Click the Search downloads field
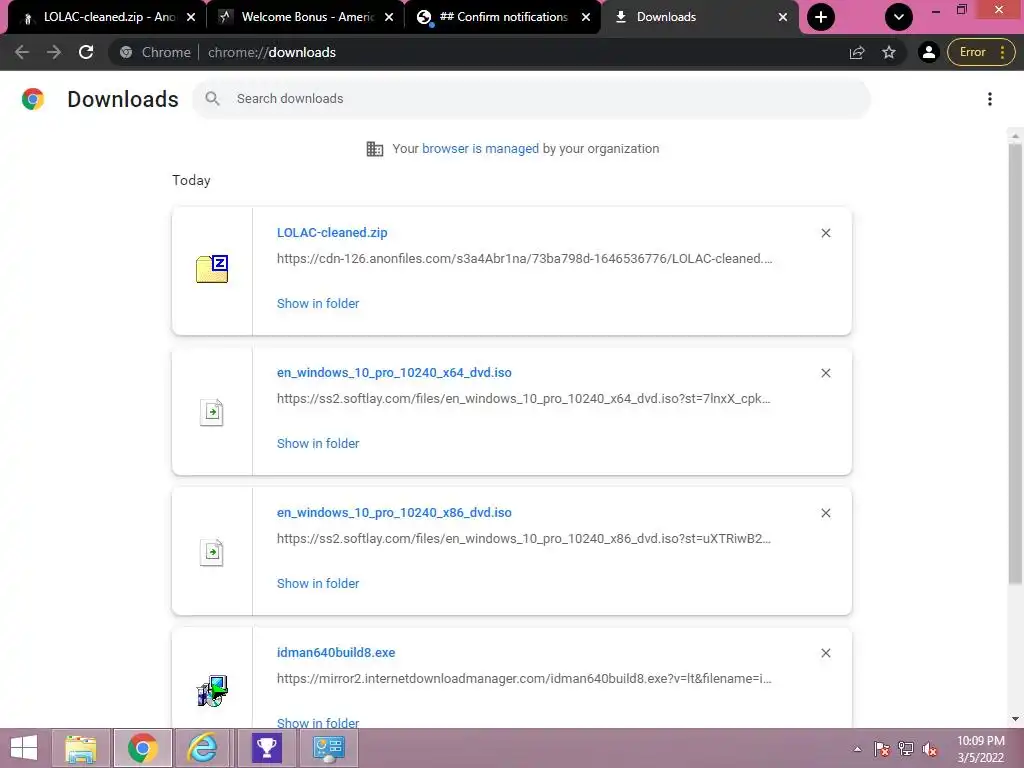Image resolution: width=1024 pixels, height=768 pixels. [531, 99]
